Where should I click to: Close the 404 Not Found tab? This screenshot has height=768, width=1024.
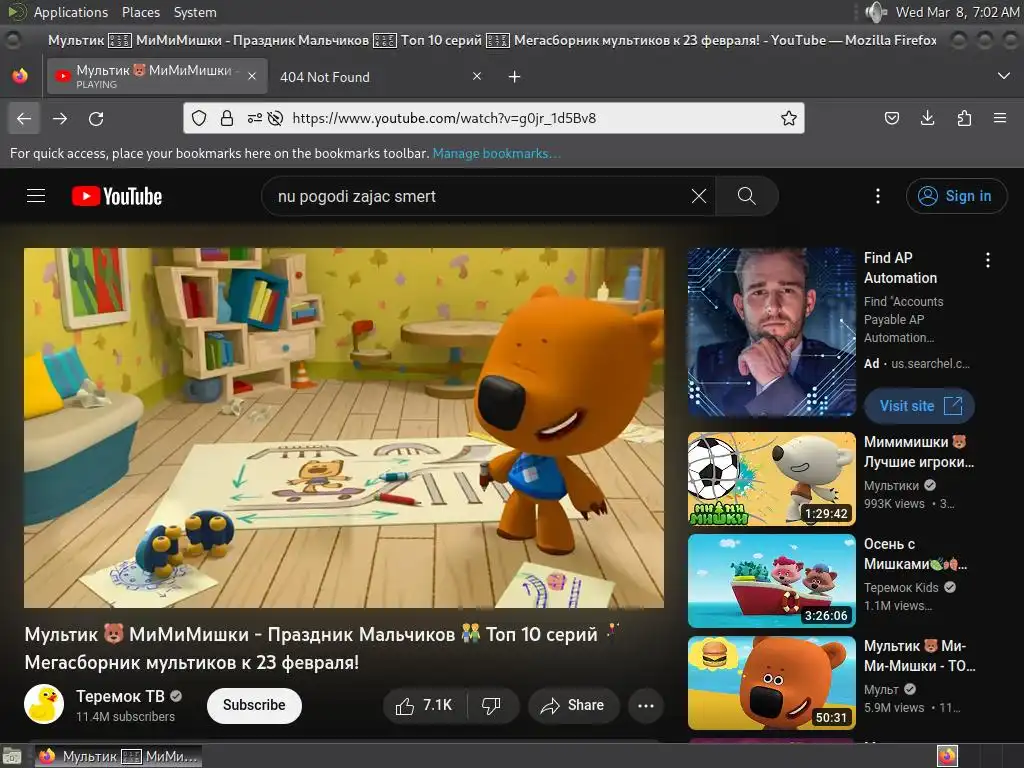[477, 76]
